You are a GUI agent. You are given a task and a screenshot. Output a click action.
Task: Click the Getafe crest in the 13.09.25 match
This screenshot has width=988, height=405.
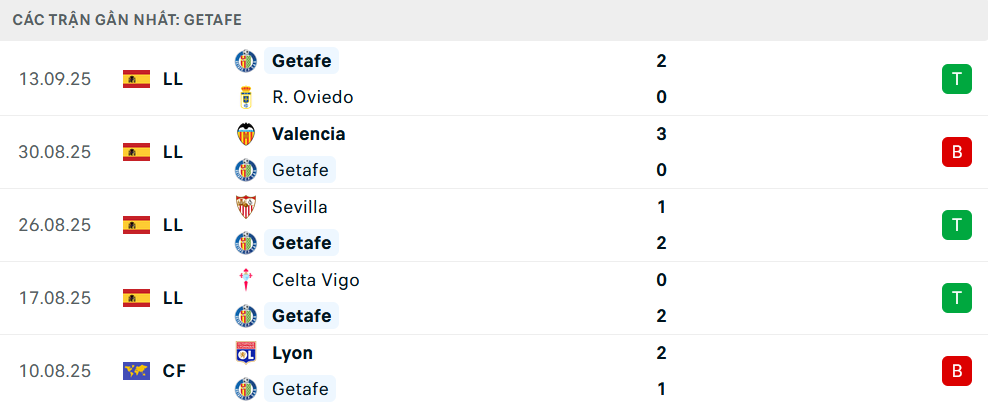click(245, 61)
